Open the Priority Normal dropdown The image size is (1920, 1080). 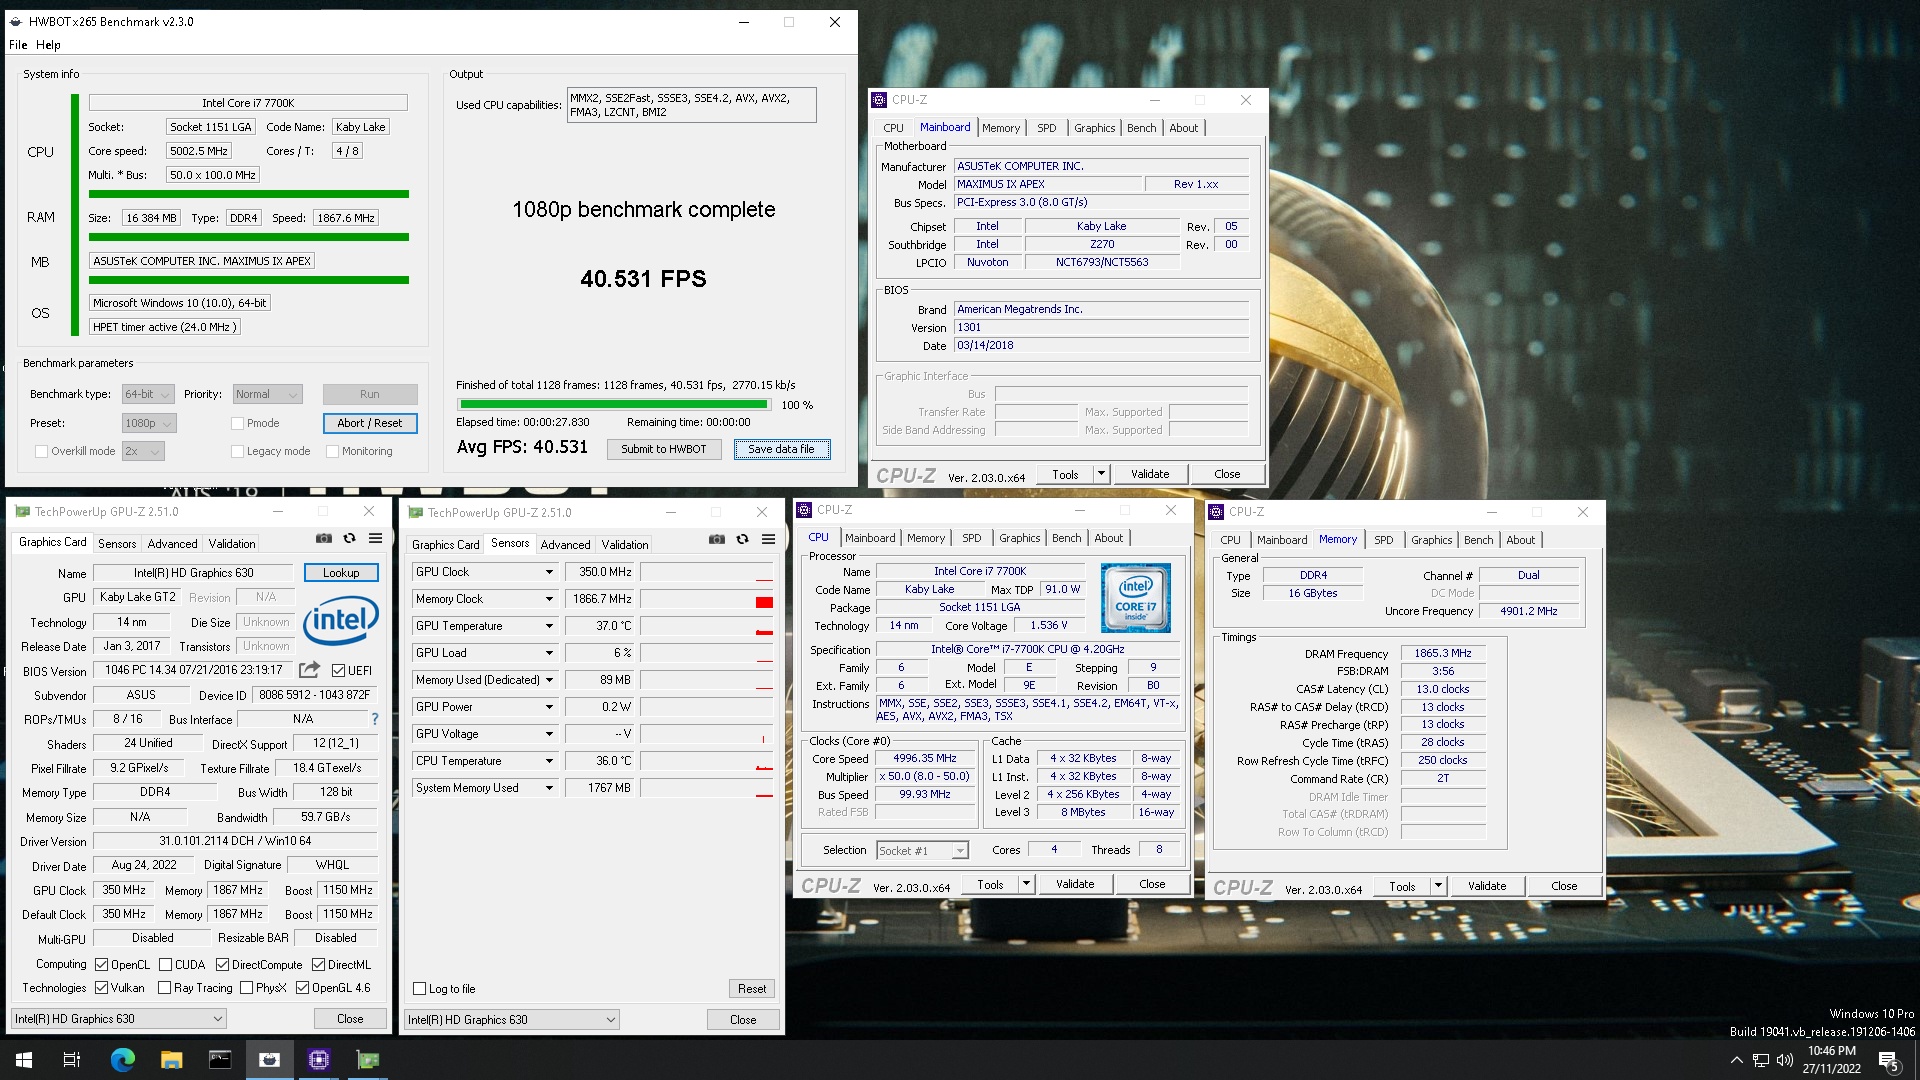[267, 394]
